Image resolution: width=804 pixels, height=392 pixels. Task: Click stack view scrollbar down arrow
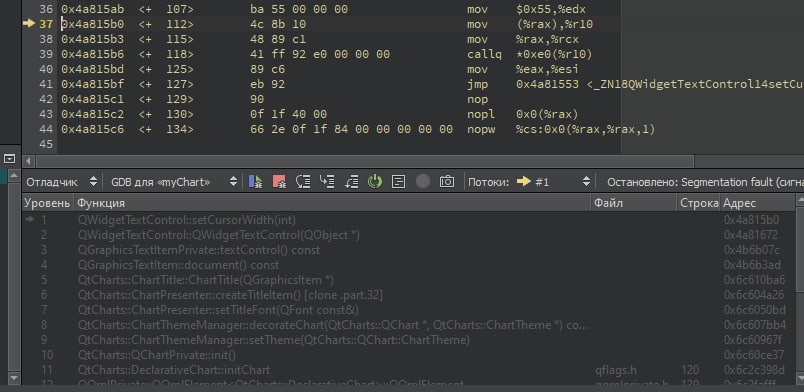coord(799,378)
